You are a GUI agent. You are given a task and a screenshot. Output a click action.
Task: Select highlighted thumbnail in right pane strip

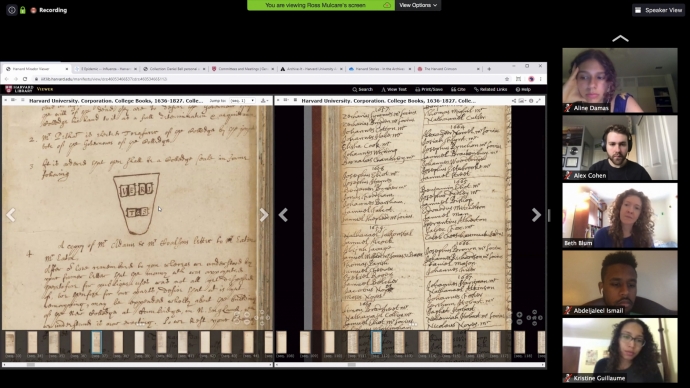pyautogui.click(x=376, y=342)
